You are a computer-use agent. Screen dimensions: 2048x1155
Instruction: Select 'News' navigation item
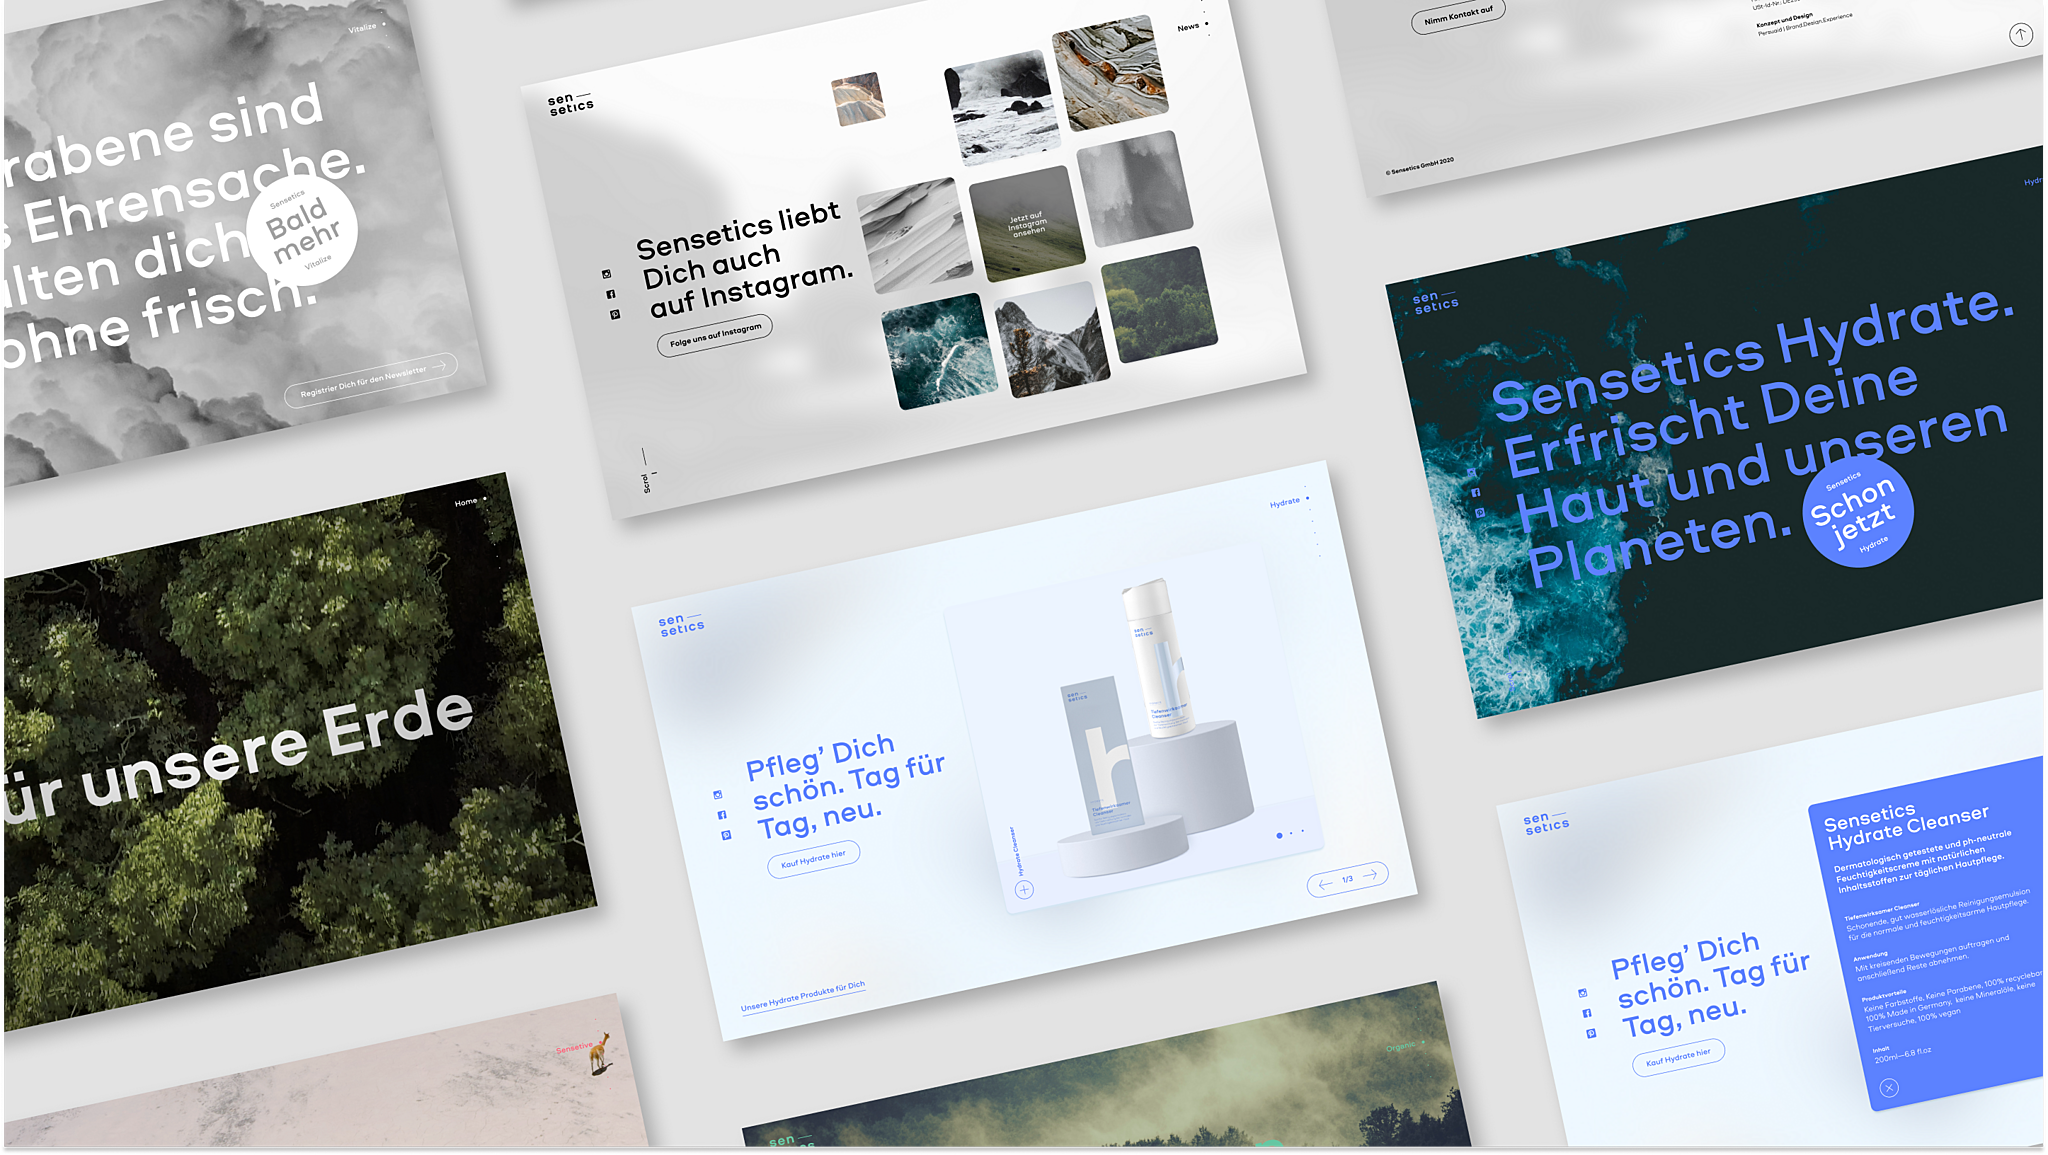[1188, 28]
